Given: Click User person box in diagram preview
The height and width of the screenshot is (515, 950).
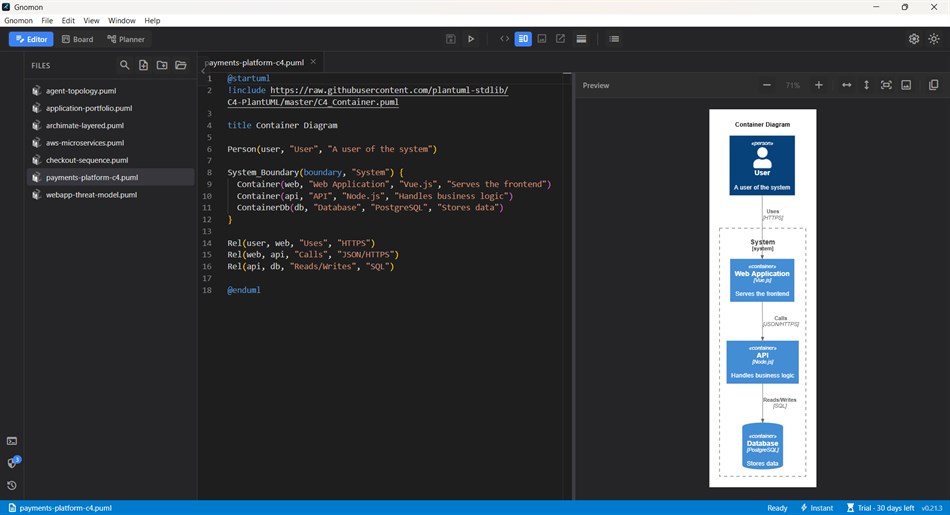Looking at the screenshot, I should click(x=762, y=165).
